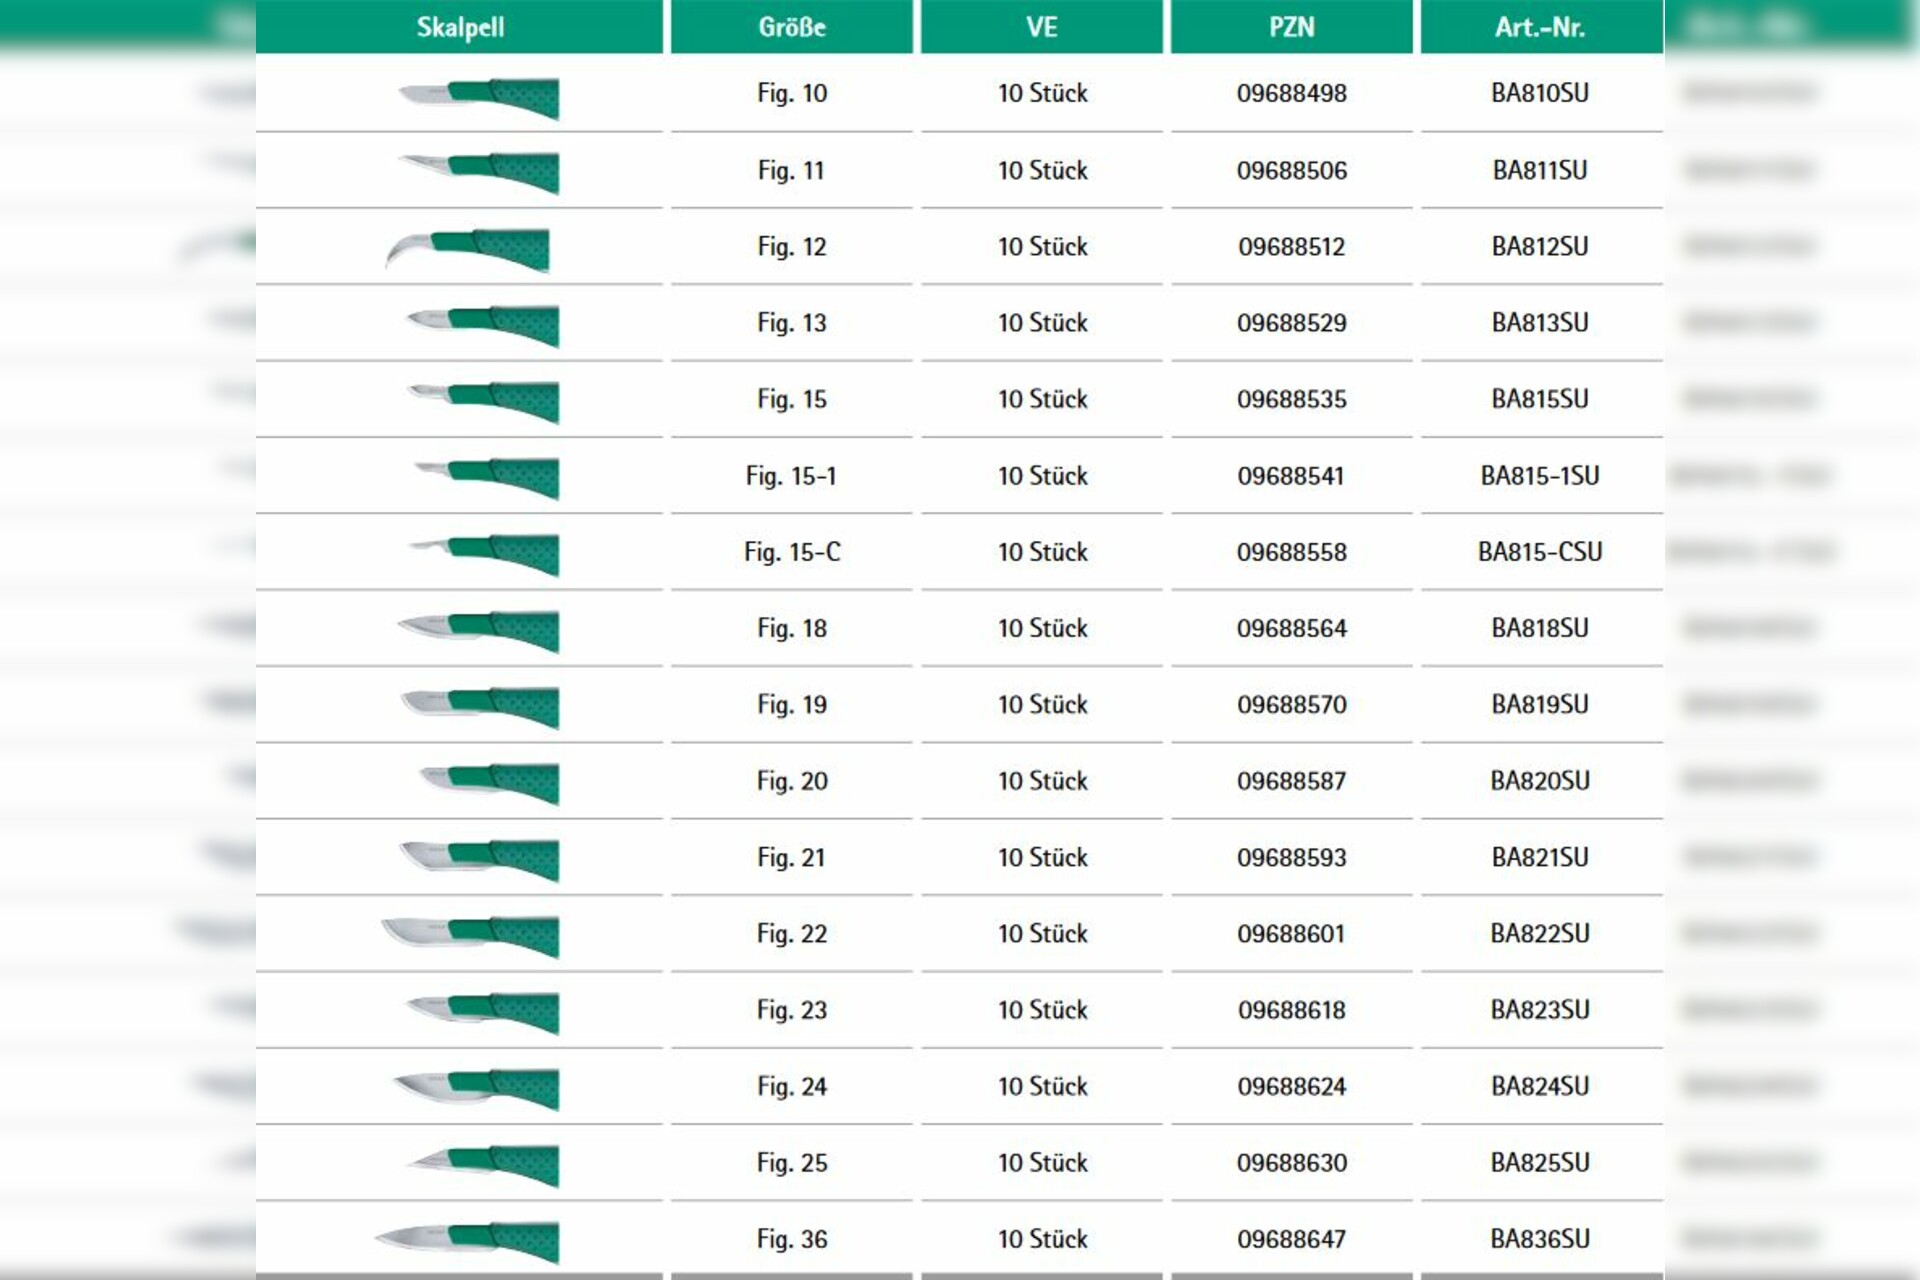
Task: Select PZN number 09688506
Action: 1292,170
